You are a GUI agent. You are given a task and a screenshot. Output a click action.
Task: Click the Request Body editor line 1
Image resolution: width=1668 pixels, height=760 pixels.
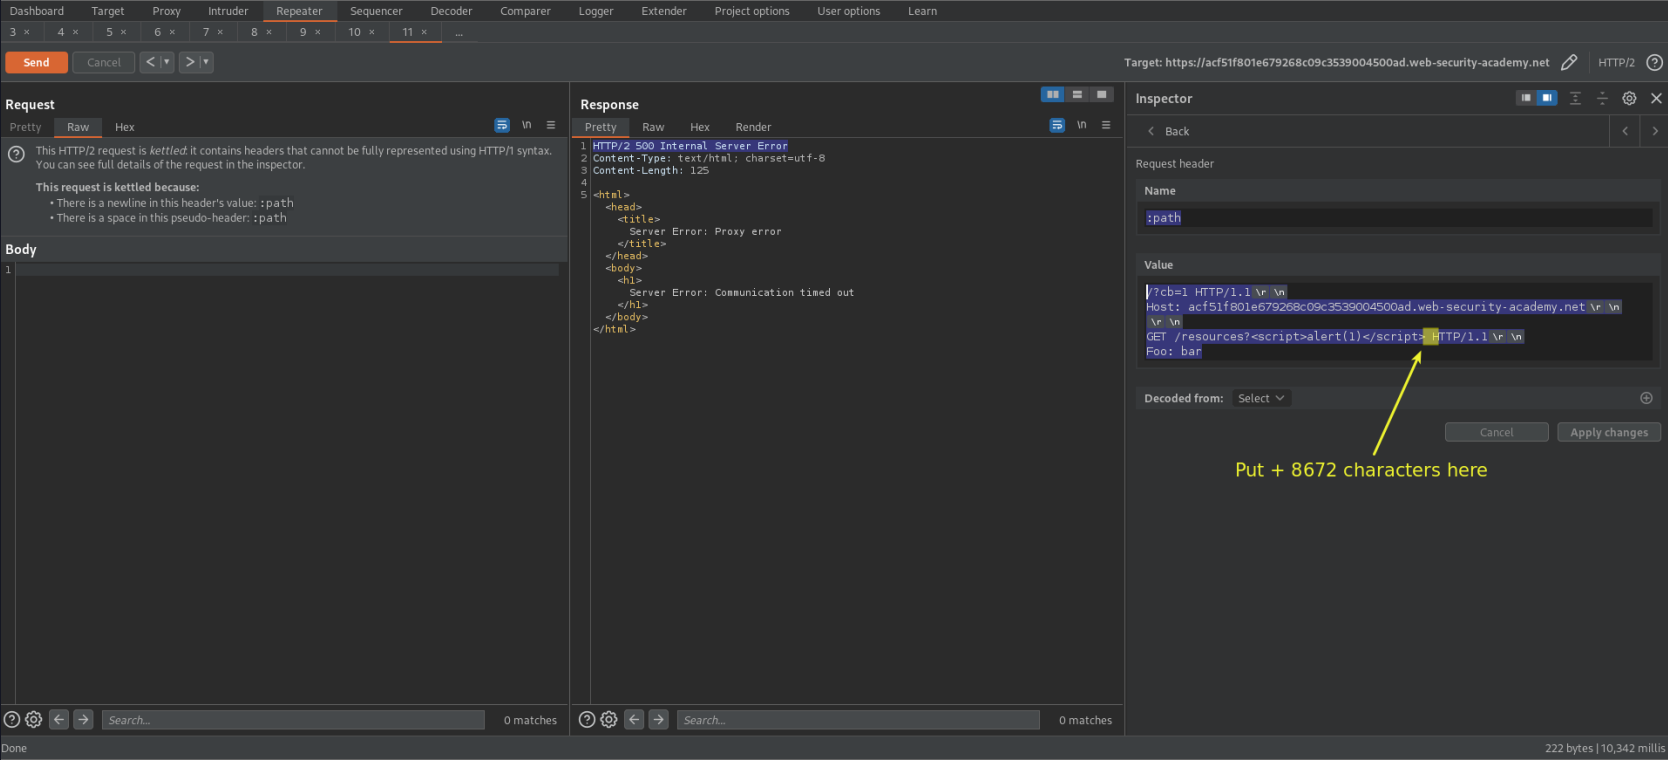(x=287, y=270)
